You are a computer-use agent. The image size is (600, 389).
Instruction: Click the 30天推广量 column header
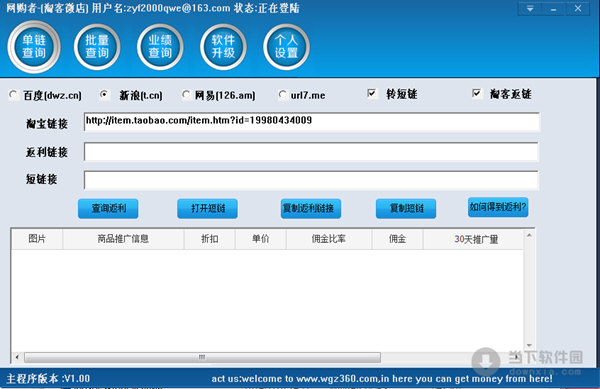(474, 239)
